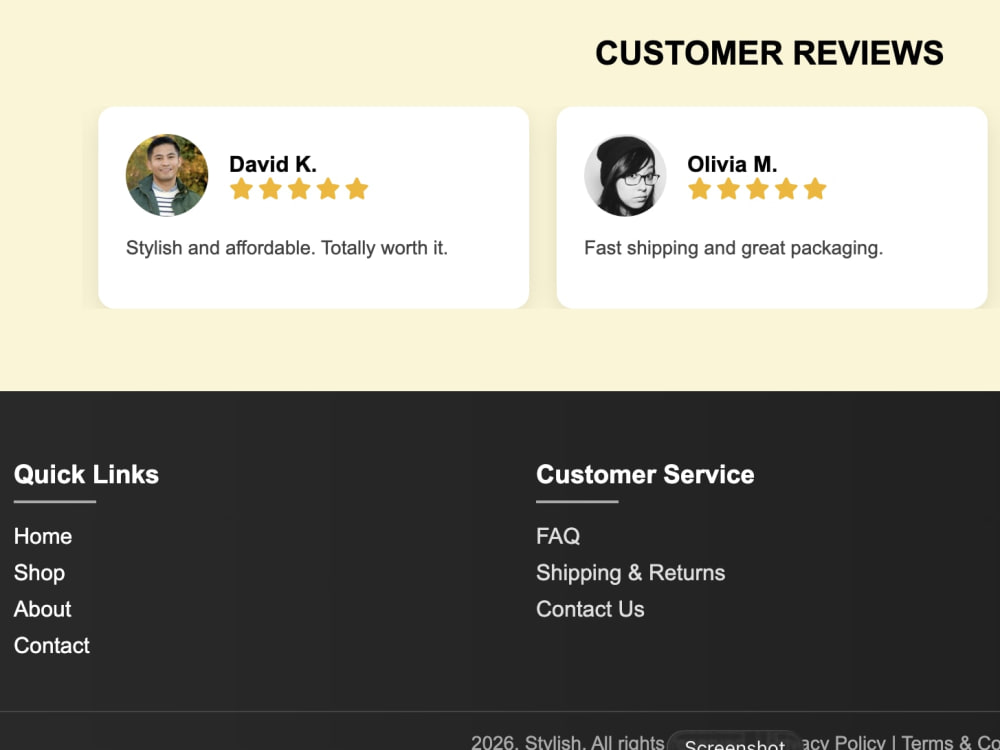Go to the Shop link in Quick Links
The width and height of the screenshot is (1000, 750).
click(x=40, y=573)
